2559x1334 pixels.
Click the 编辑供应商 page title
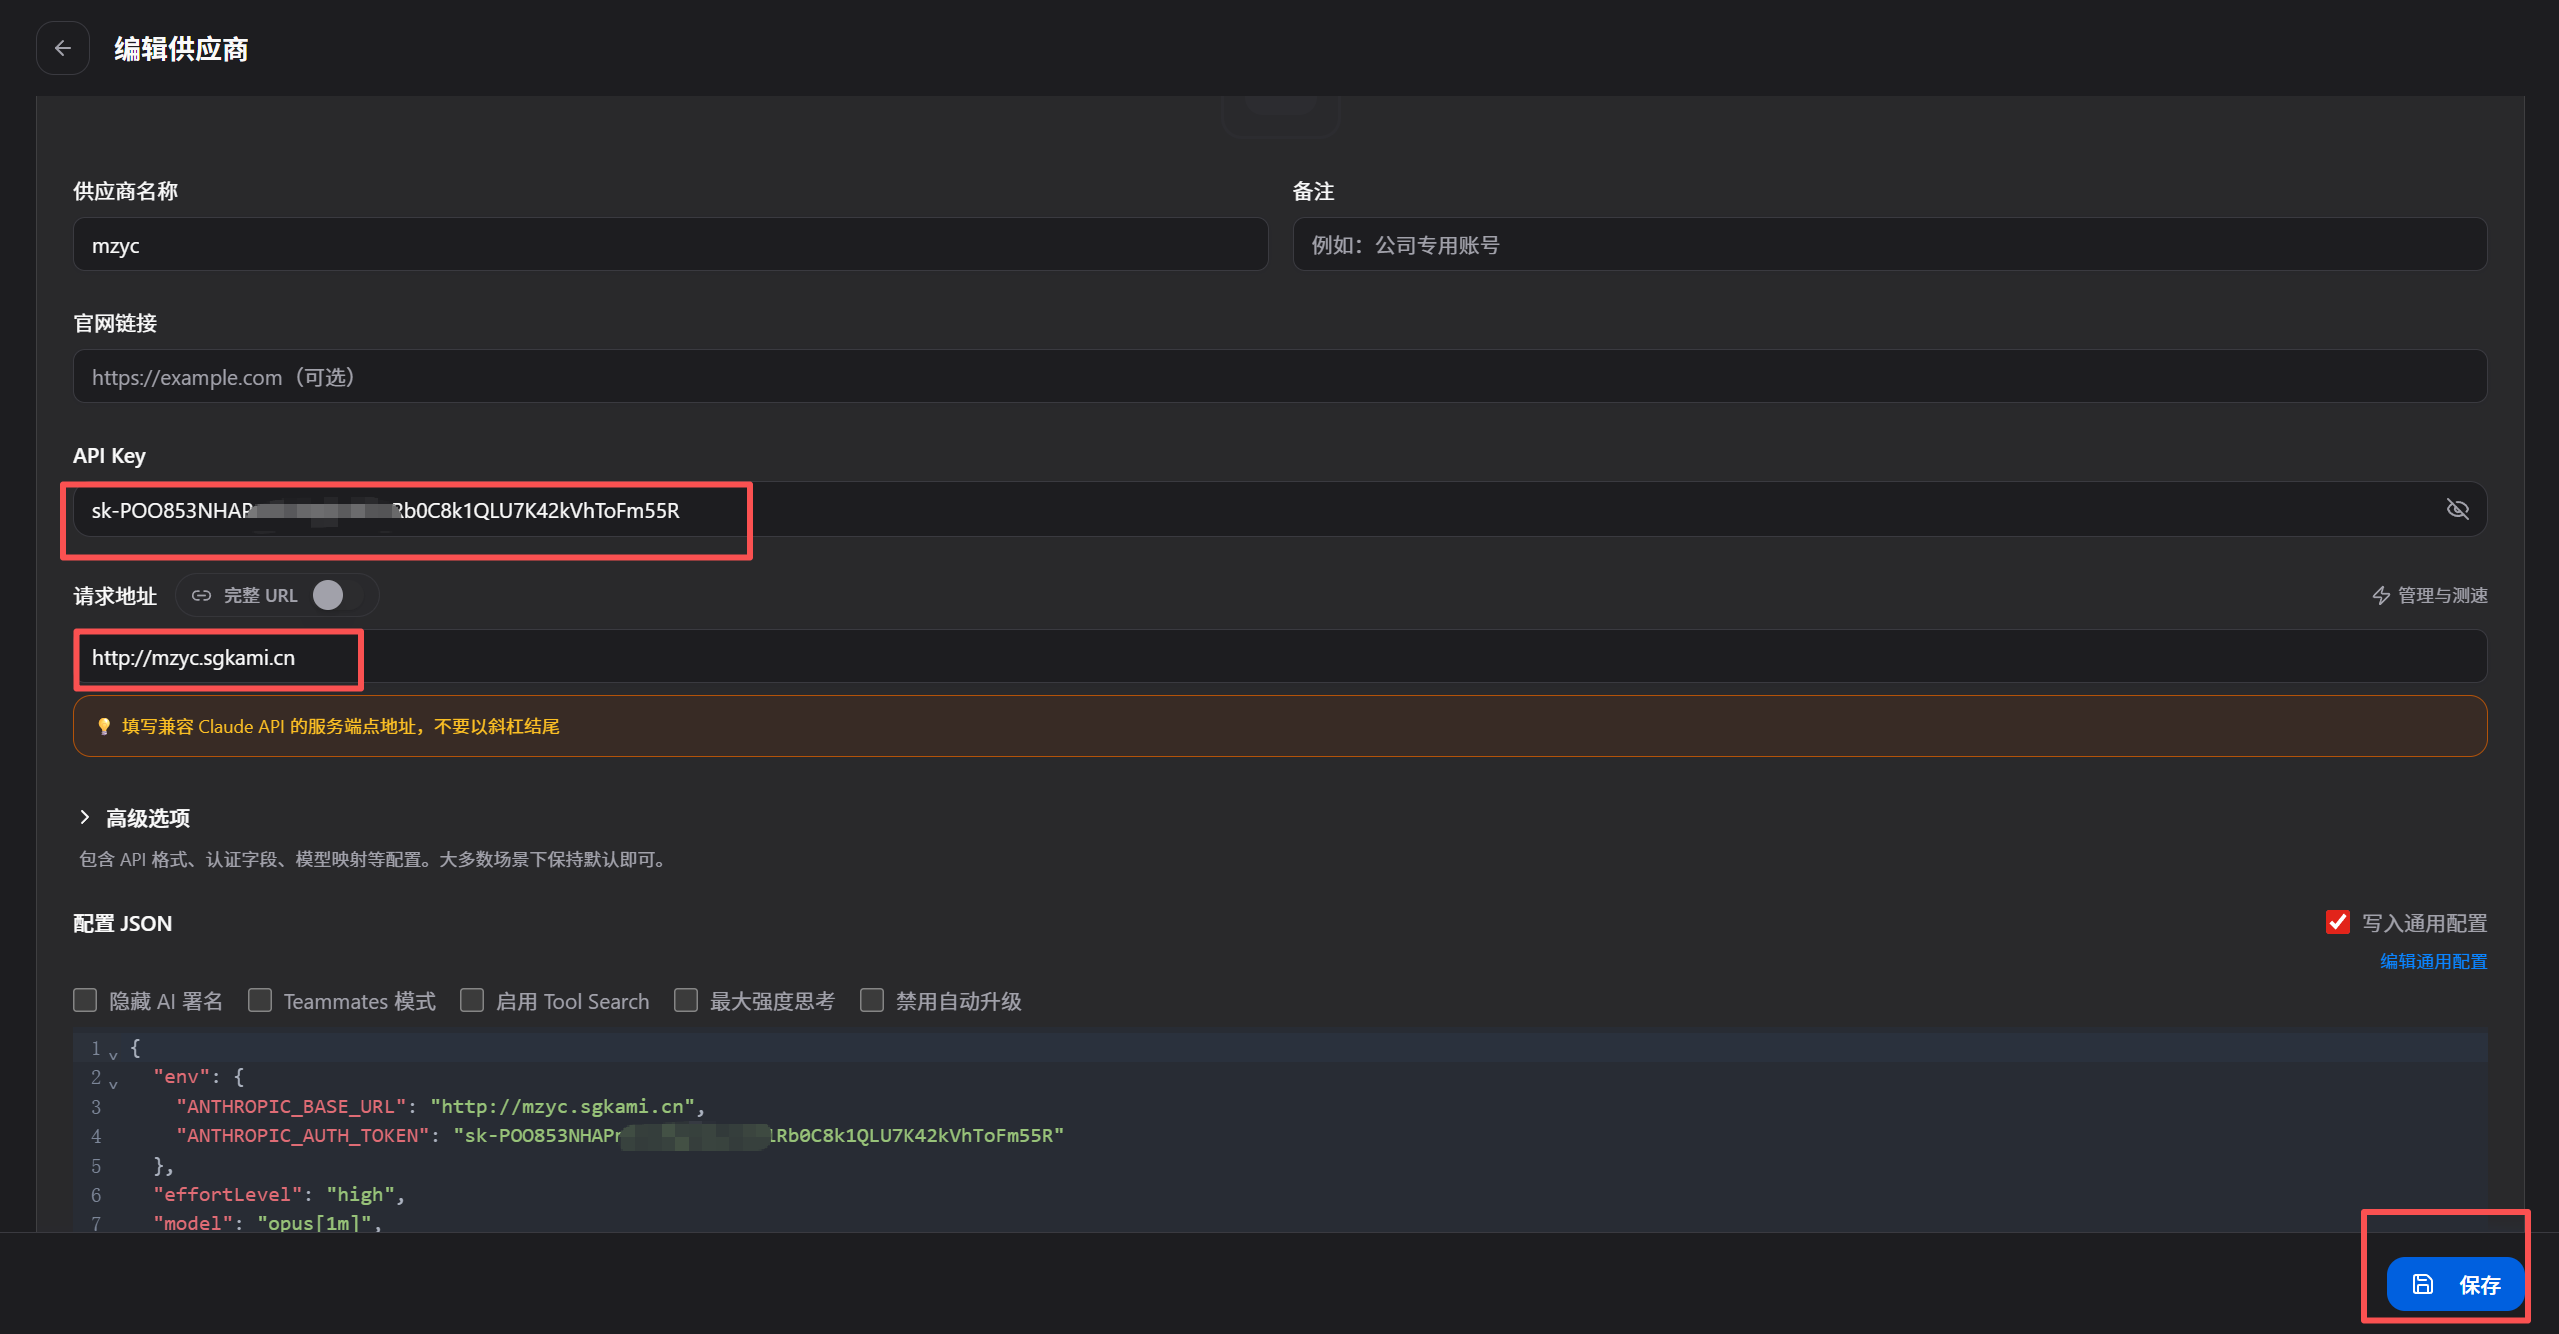181,49
